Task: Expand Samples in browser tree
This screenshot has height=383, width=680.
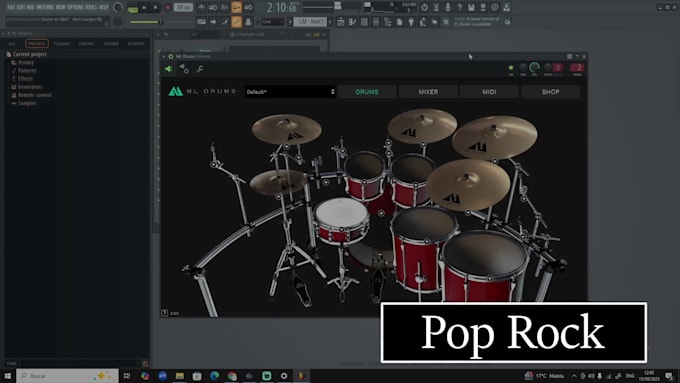Action: (24, 103)
